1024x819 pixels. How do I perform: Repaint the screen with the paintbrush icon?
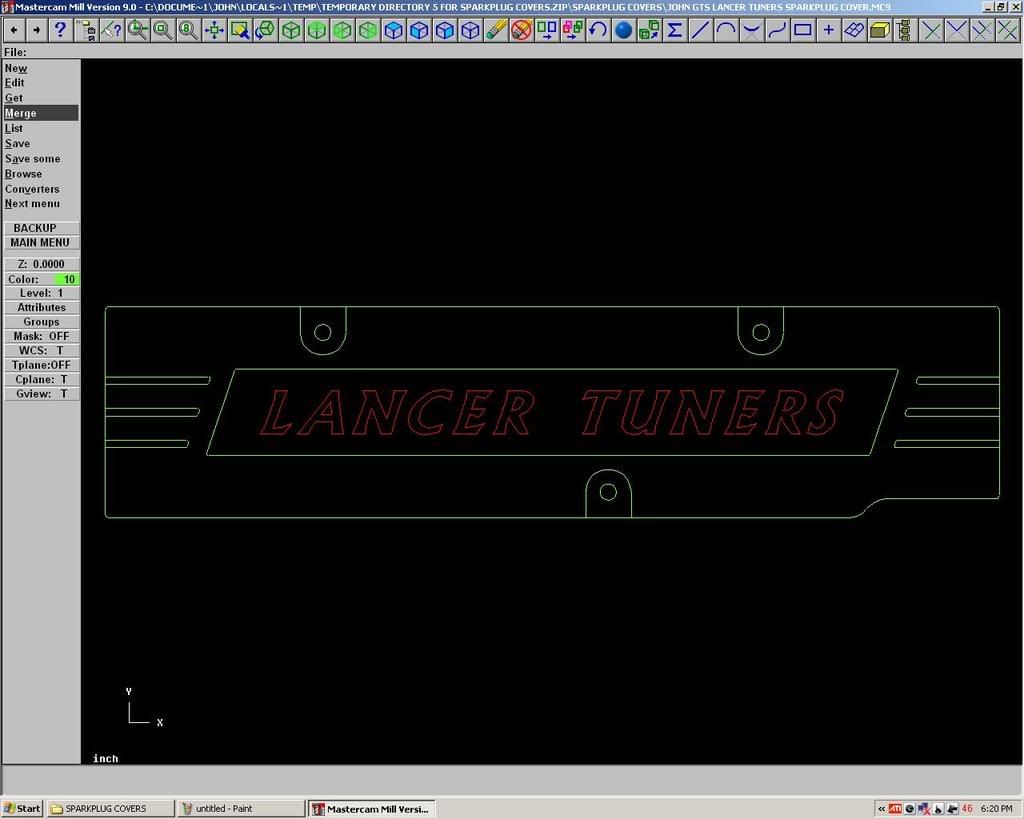(240, 30)
